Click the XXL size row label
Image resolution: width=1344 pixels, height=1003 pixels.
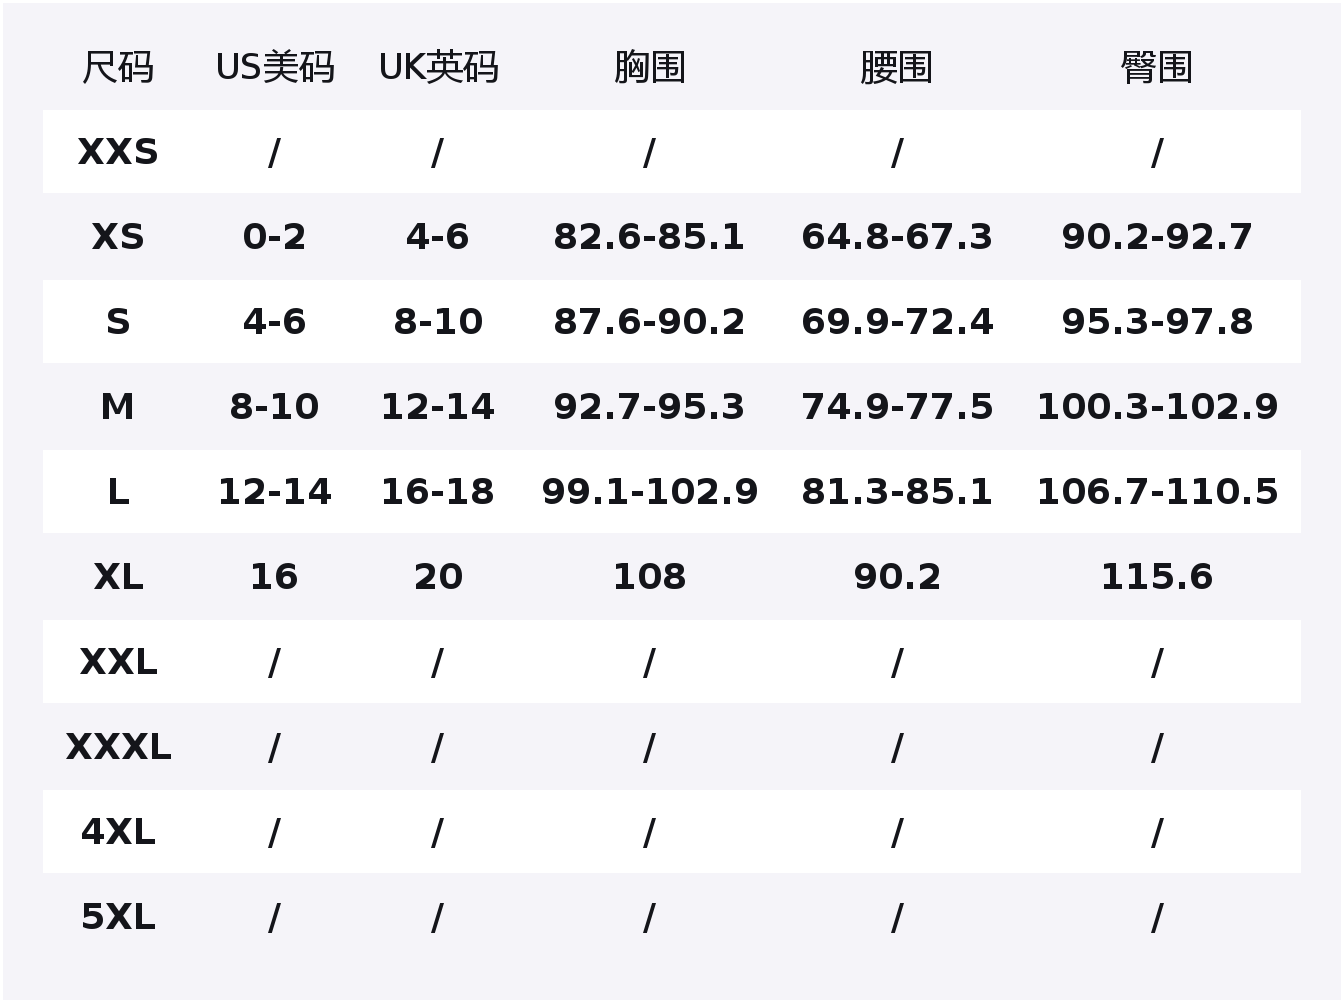118,662
